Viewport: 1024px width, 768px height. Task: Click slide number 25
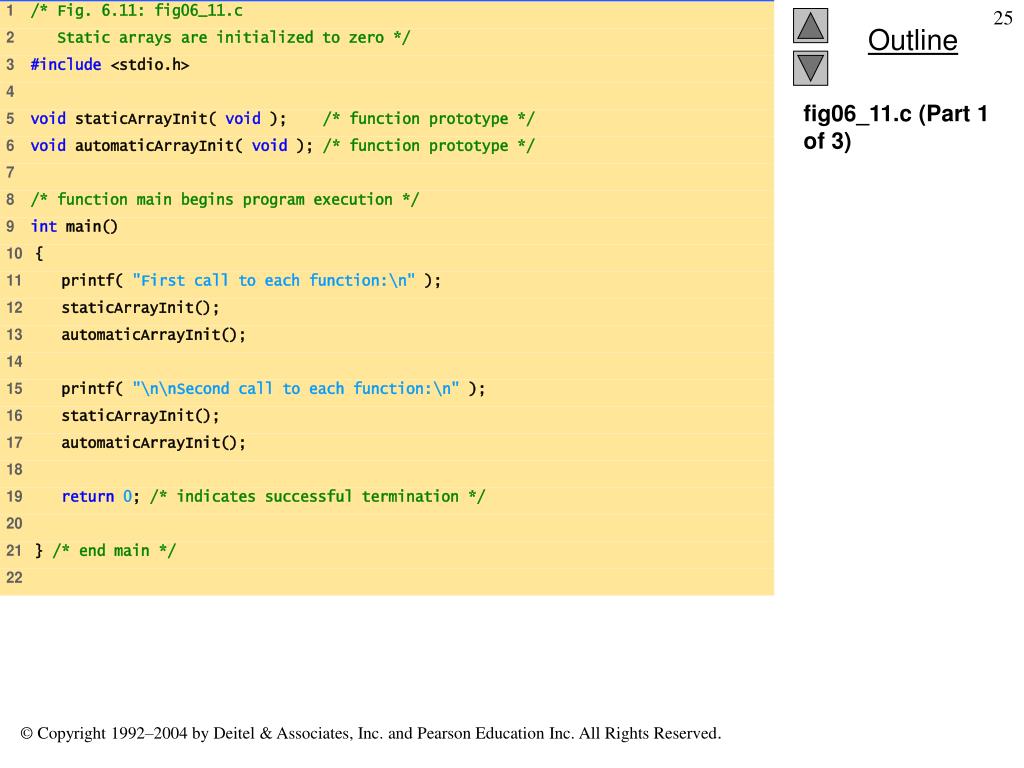coord(1002,18)
